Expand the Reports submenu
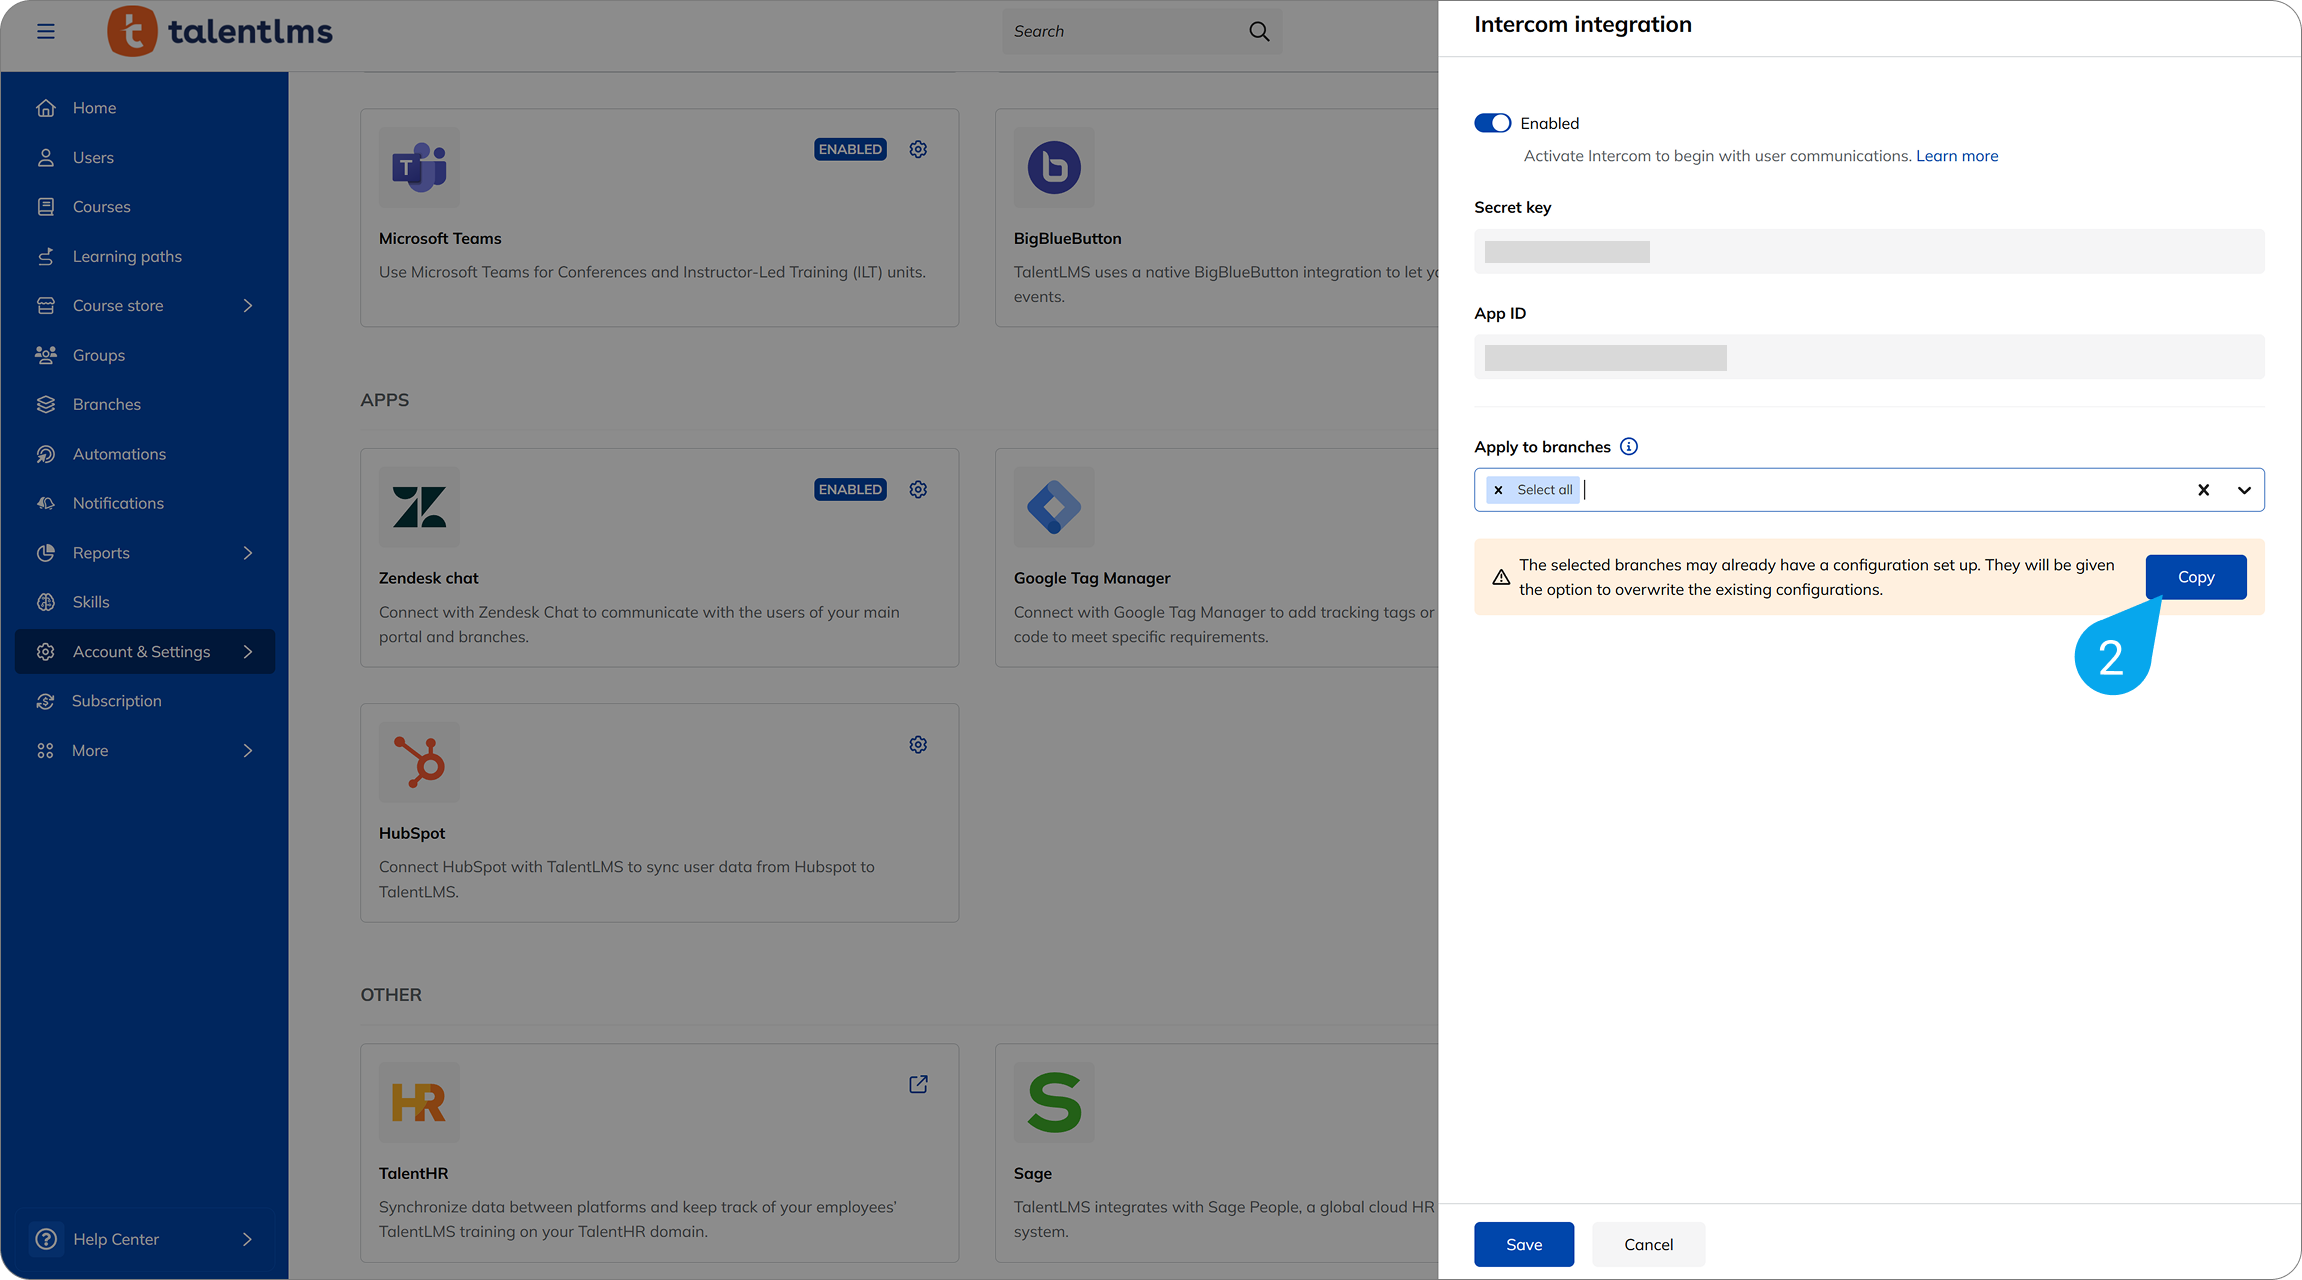Screen dimensions: 2302x1280 248,553
